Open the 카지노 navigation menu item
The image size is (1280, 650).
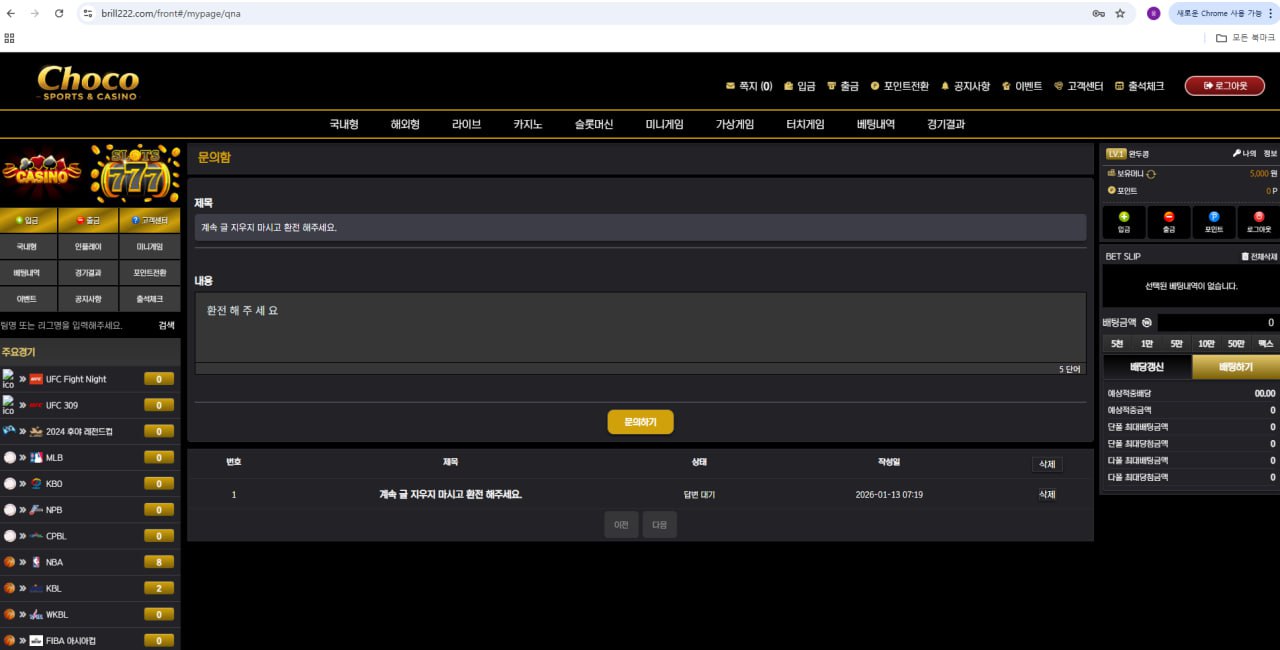point(527,124)
